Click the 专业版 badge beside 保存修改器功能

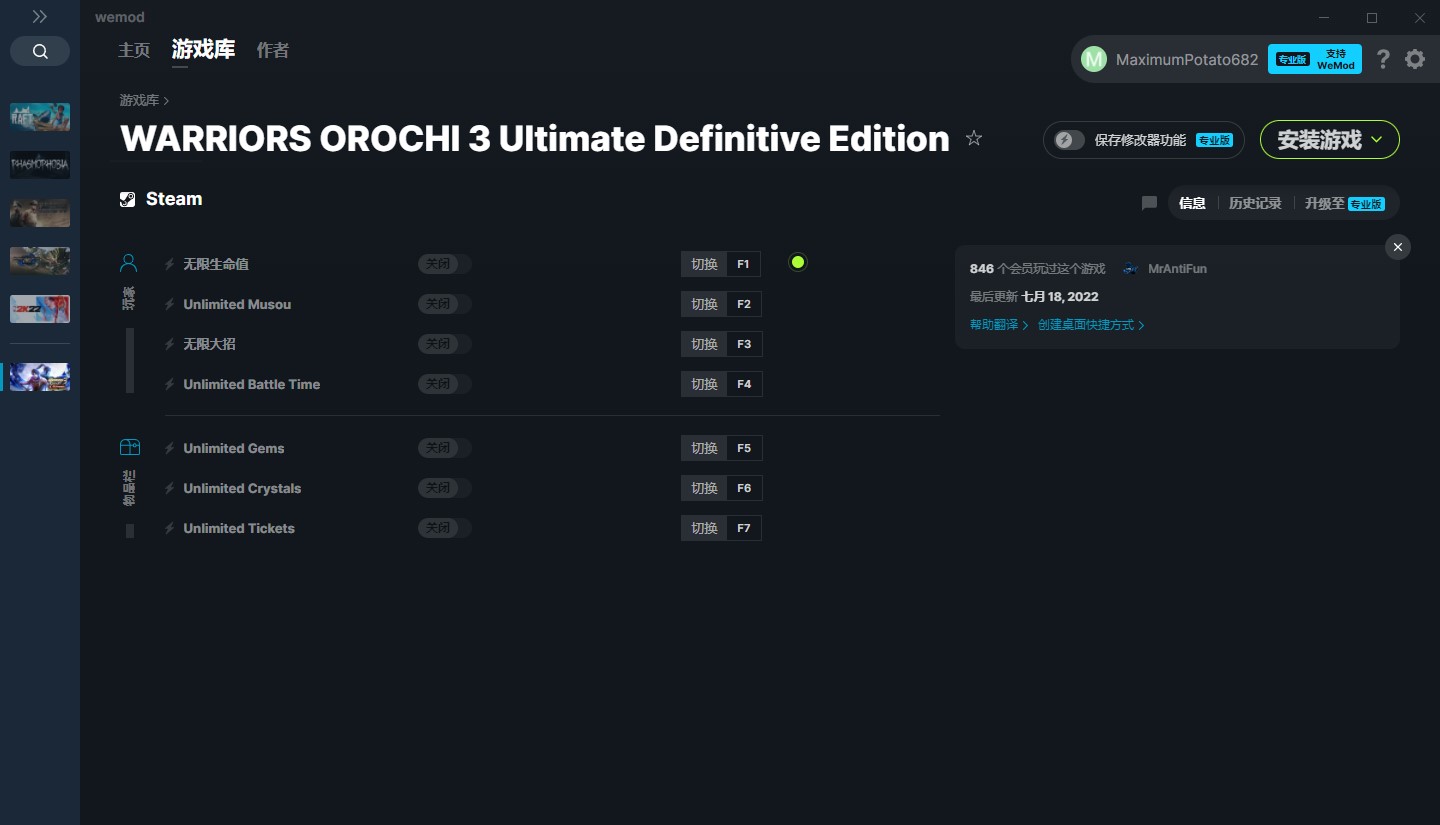point(1214,140)
